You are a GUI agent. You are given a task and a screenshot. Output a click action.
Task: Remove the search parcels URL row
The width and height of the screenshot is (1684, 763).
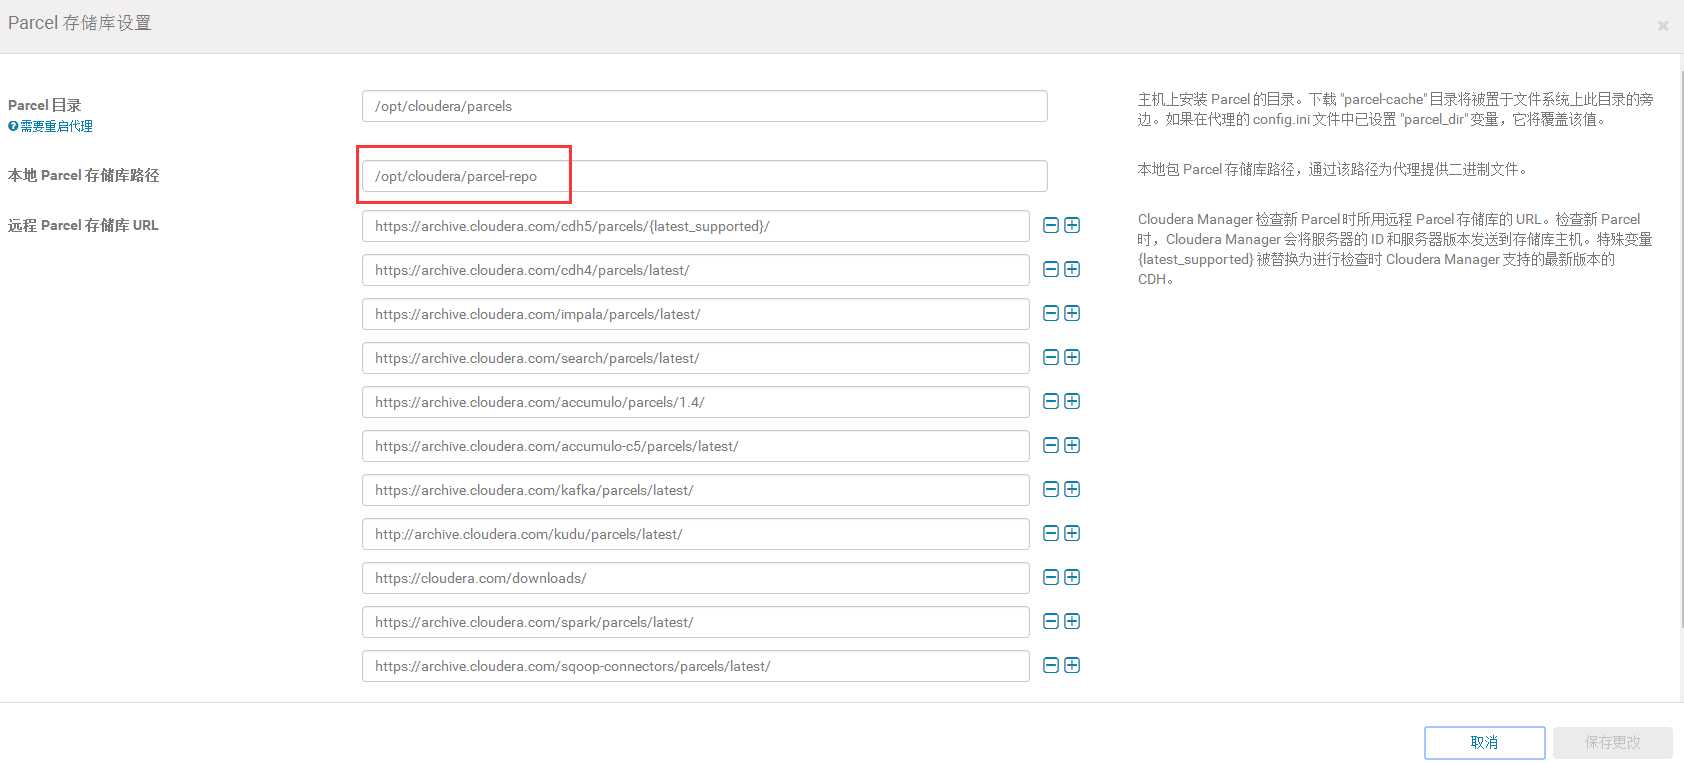pos(1051,358)
